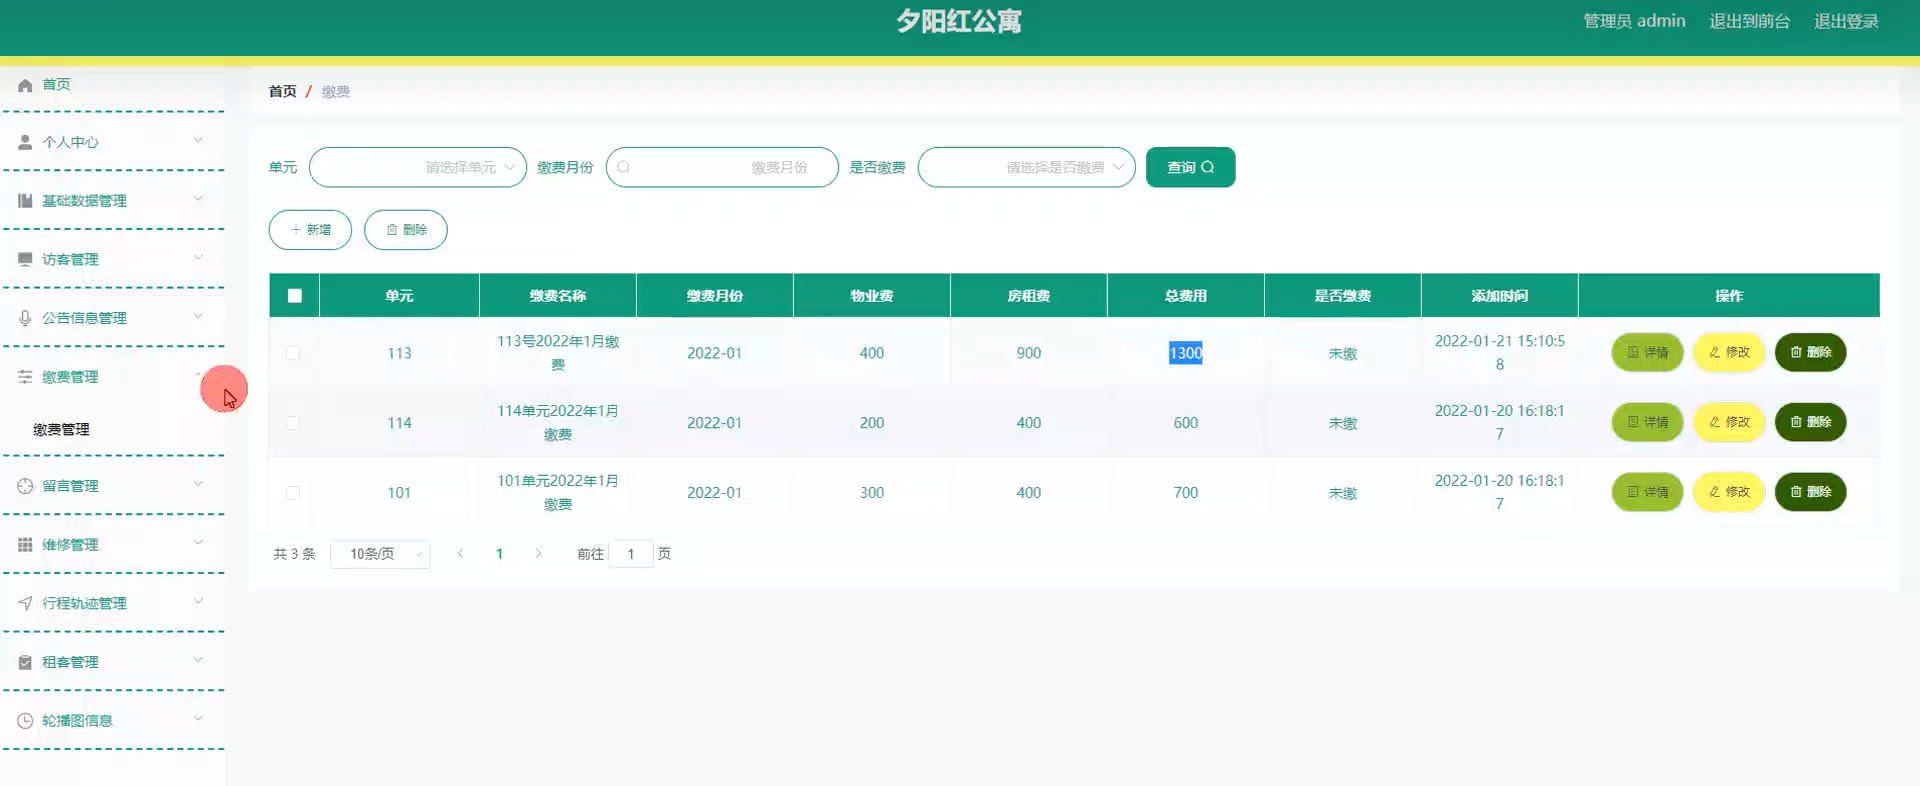Image resolution: width=1920 pixels, height=786 pixels.
Task: Click 修改 for unit 101 row
Action: tap(1729, 492)
